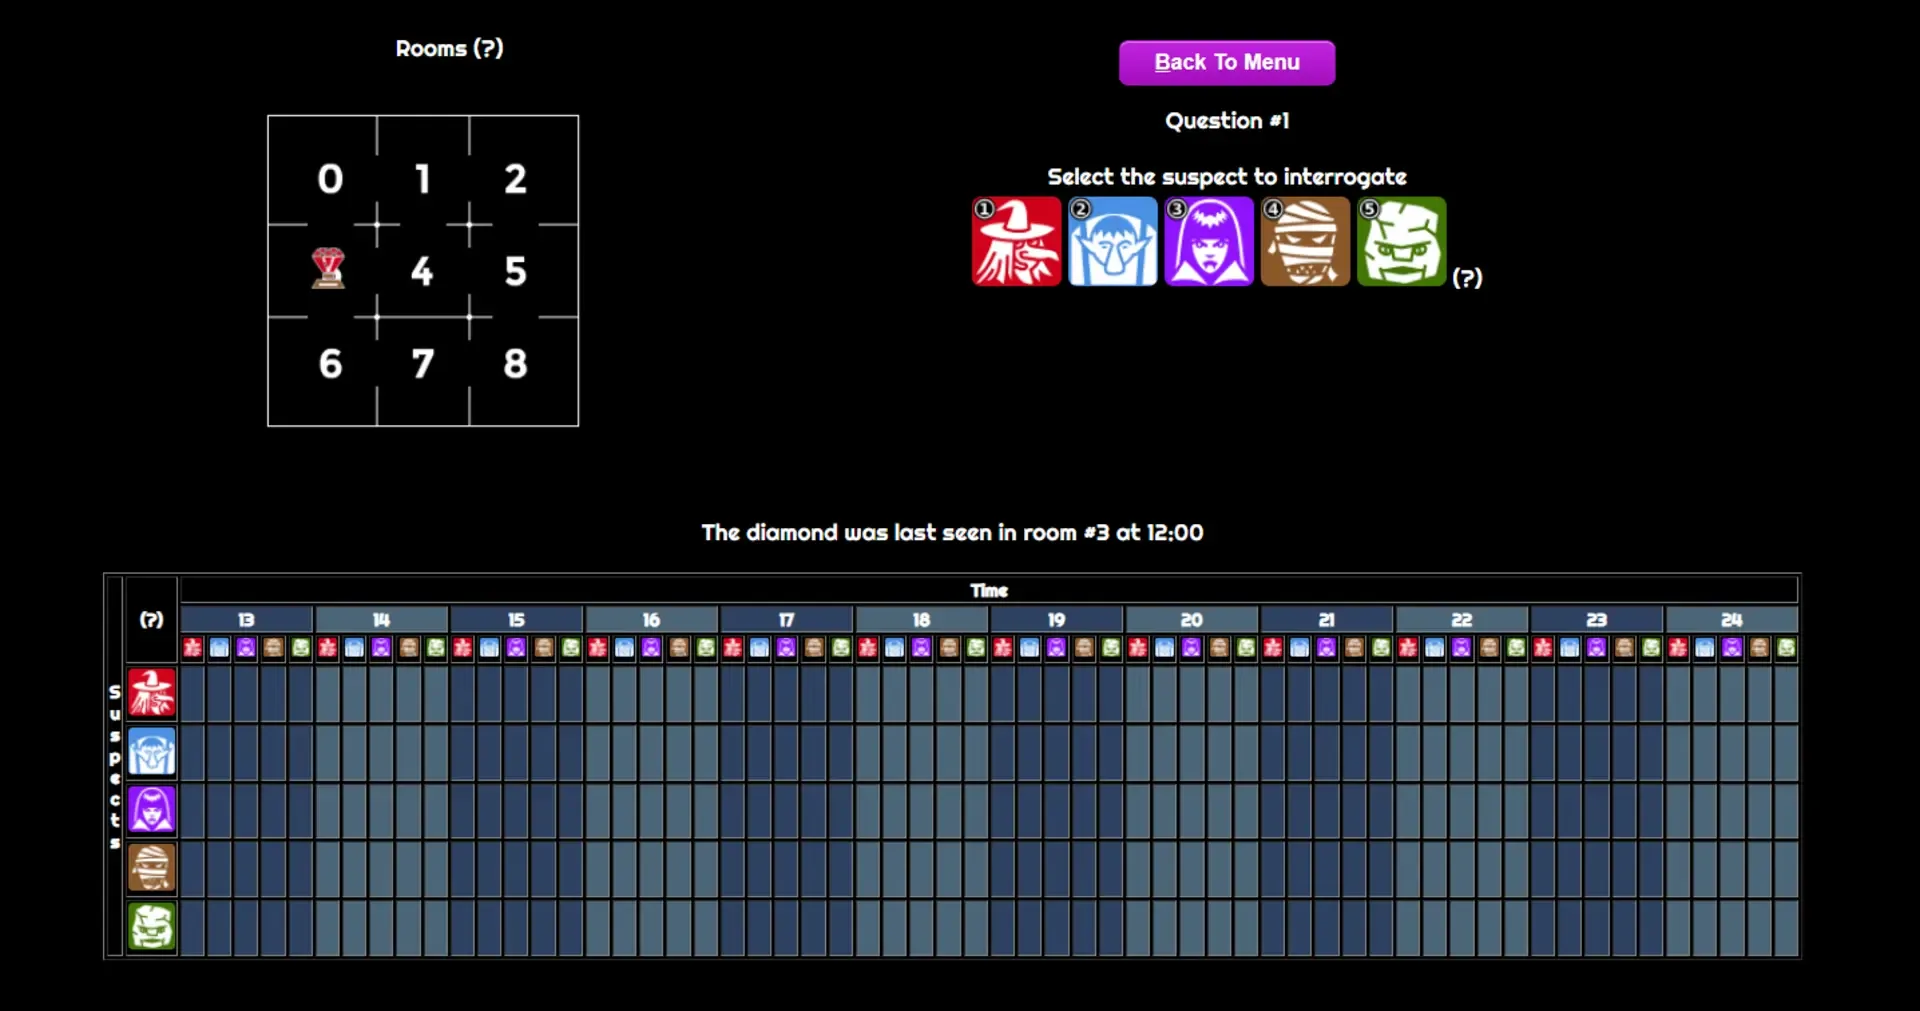Click the (?) help in timeline header

(151, 620)
